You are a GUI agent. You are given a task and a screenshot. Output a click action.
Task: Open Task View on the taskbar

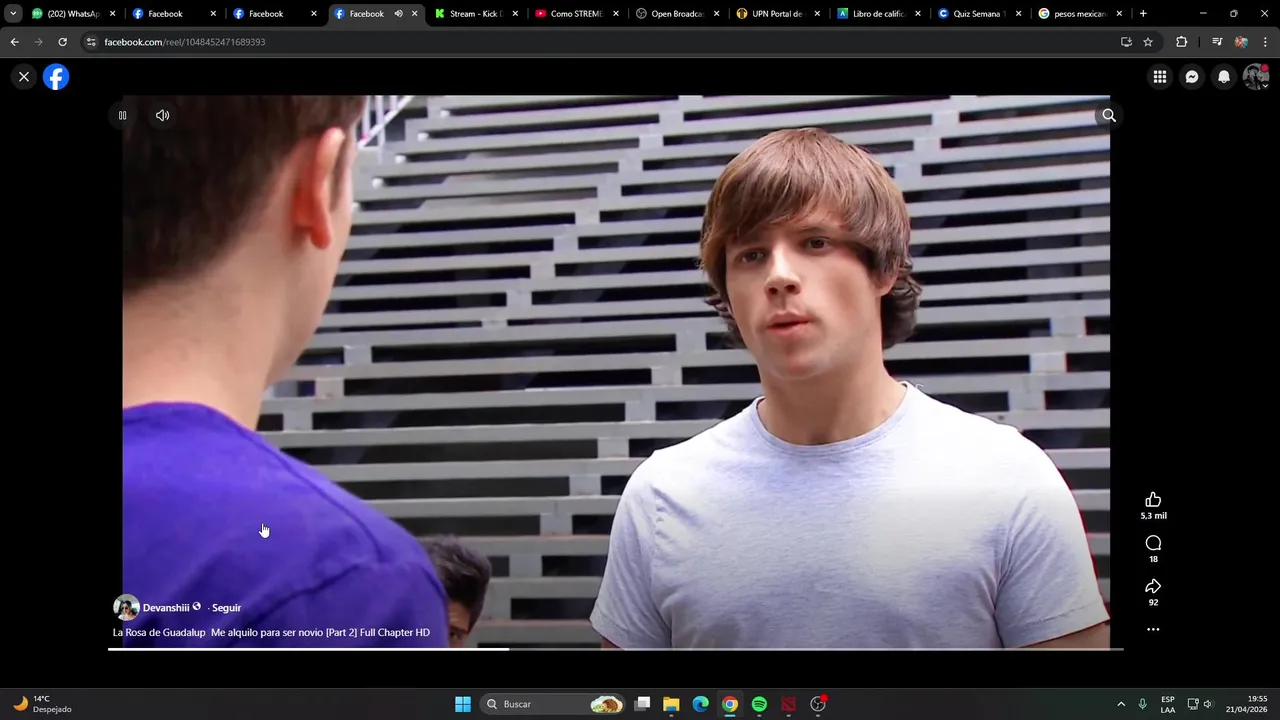(x=643, y=704)
